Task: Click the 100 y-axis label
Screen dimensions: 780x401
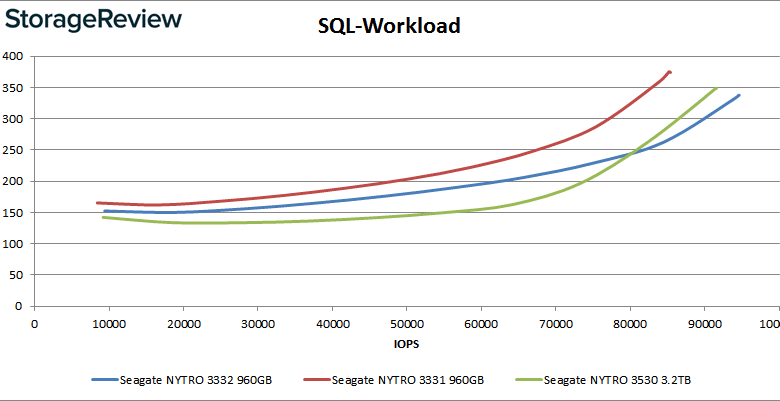Action: (x=12, y=244)
